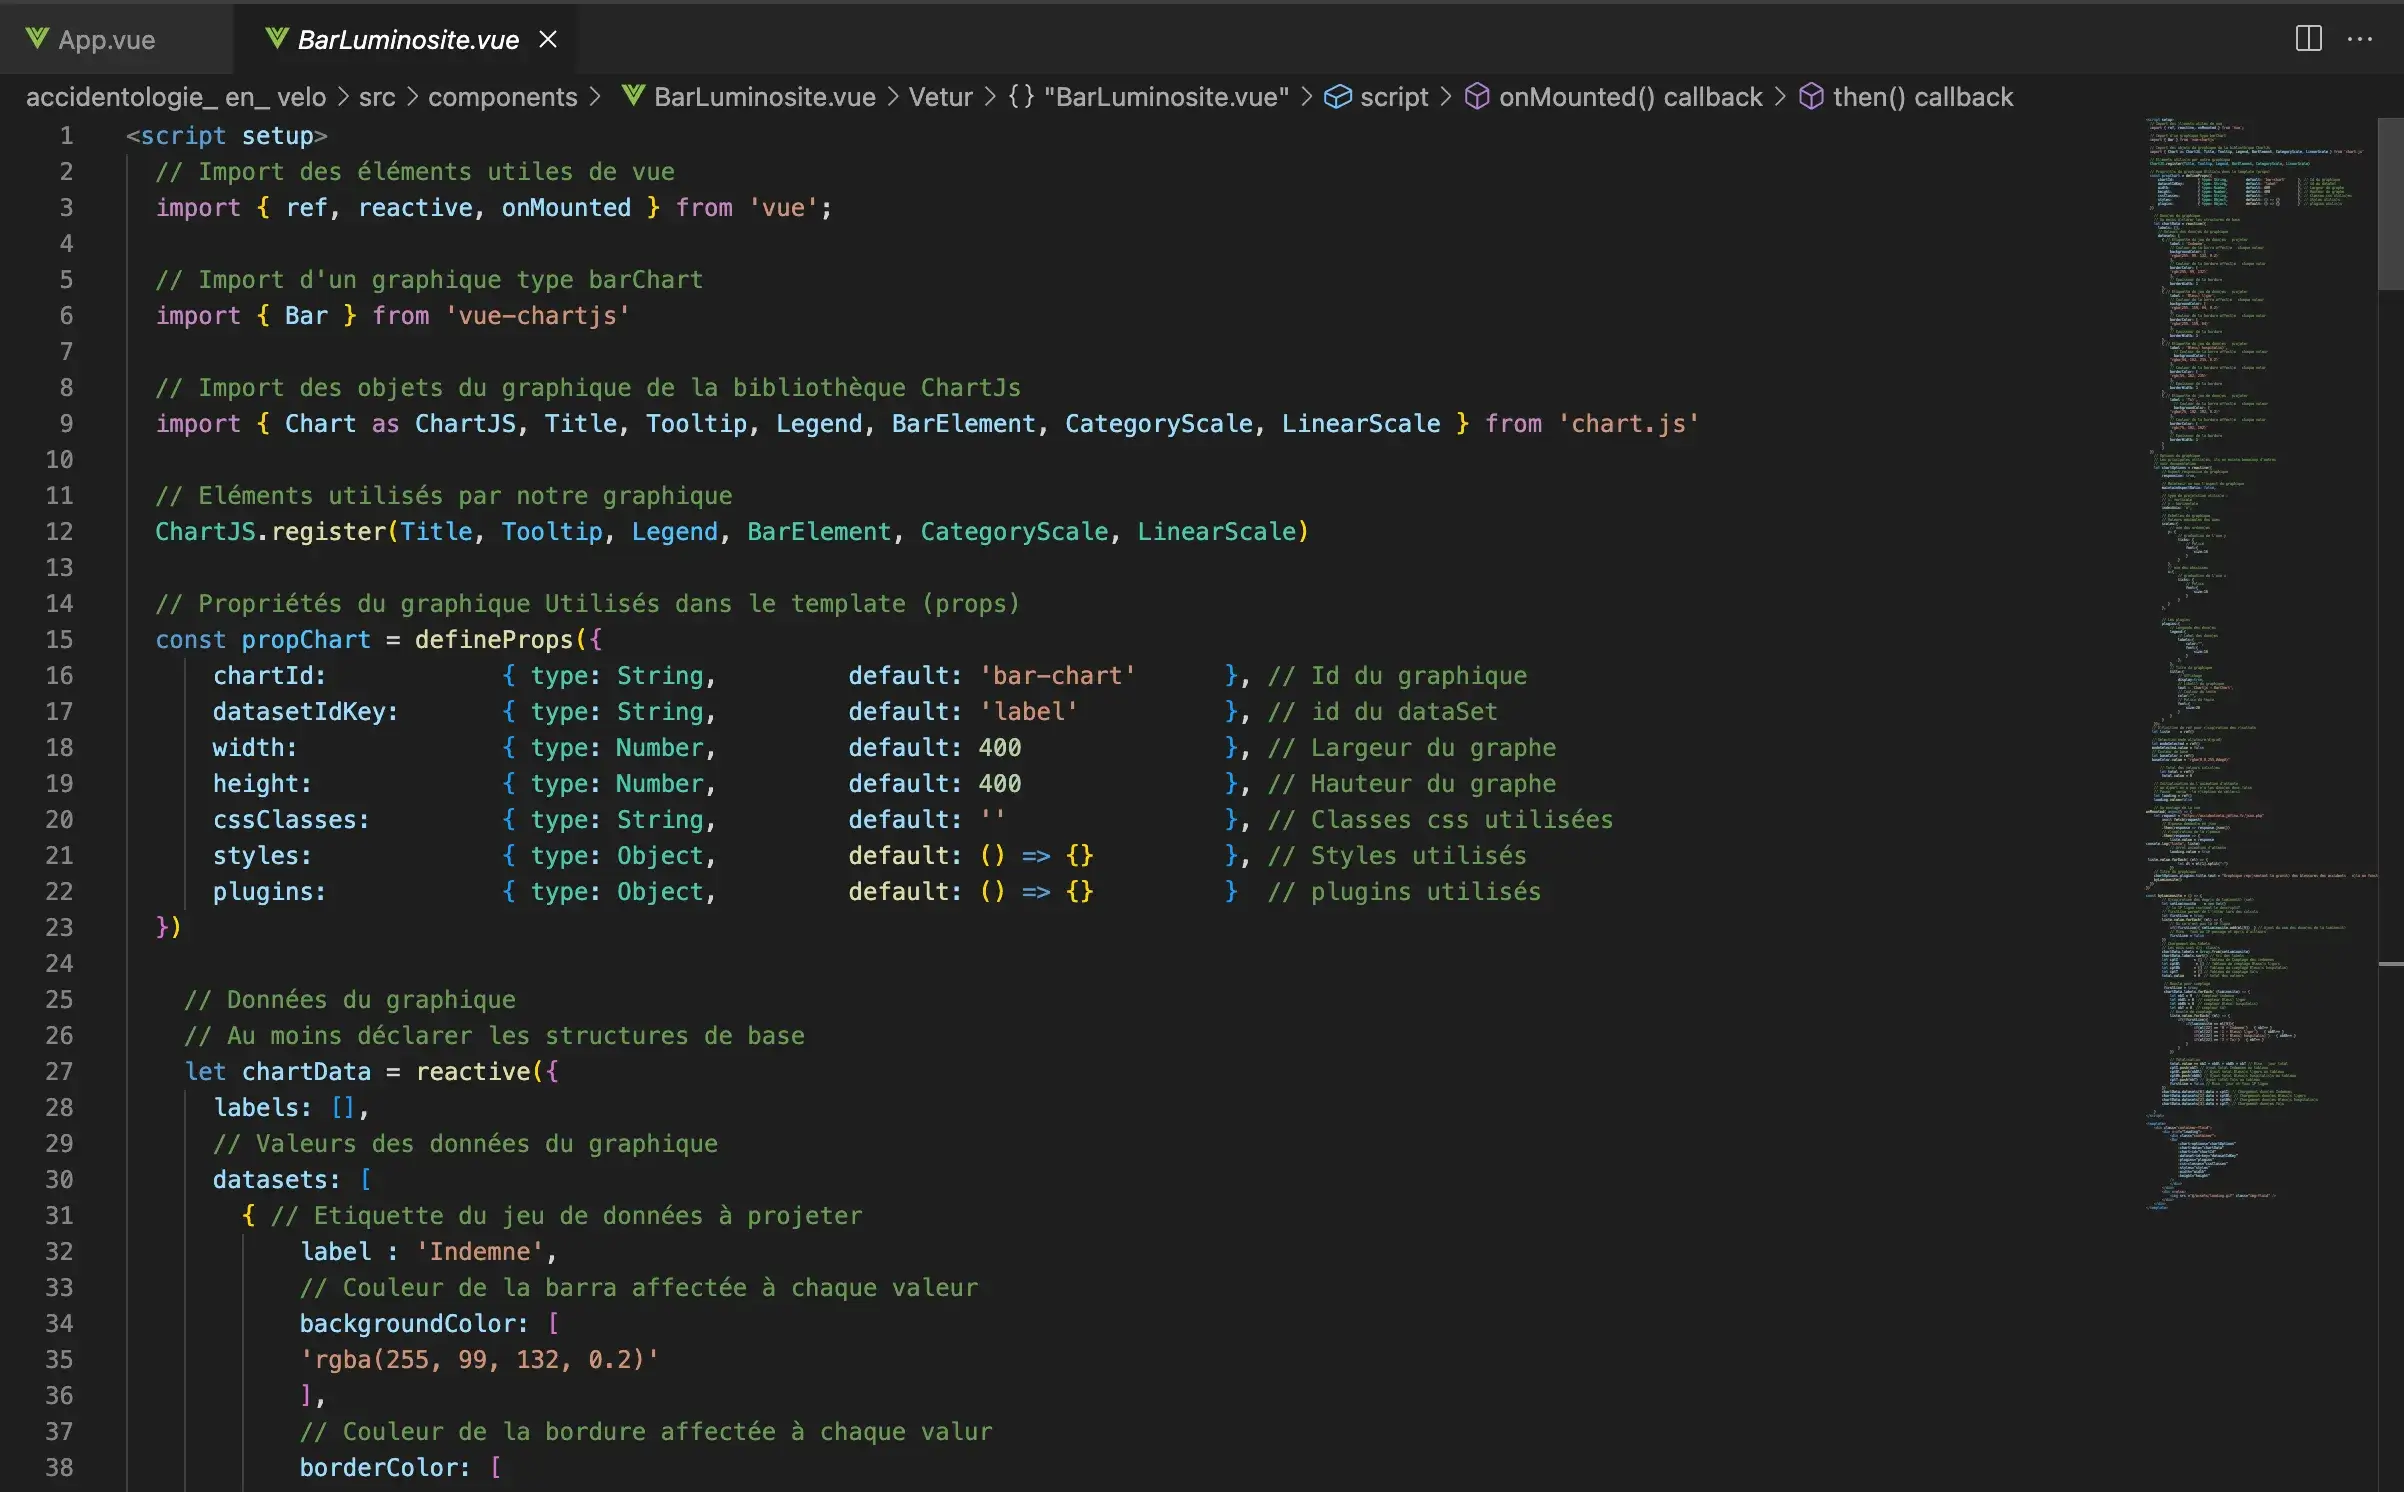Select the BarLuminosite.vue tab
The height and width of the screenshot is (1492, 2404).
(408, 39)
